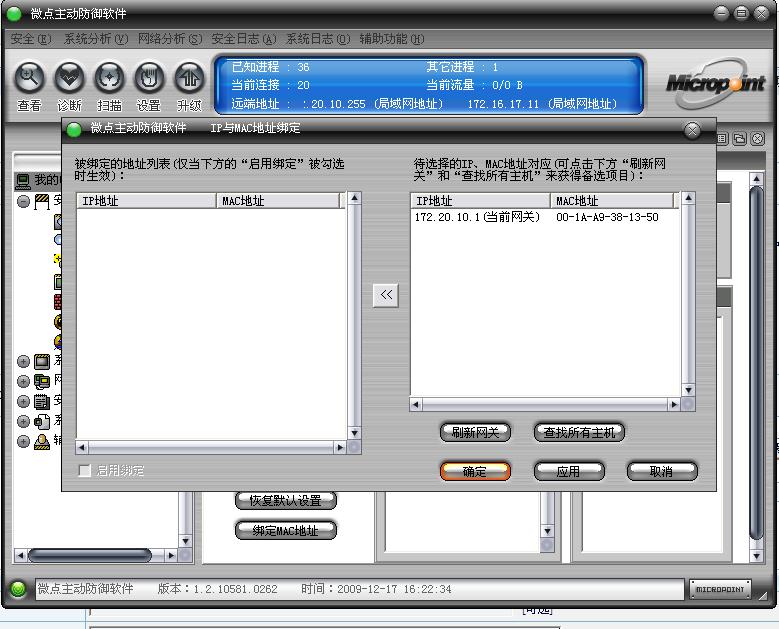Viewport: 779px width, 629px height.
Task: Expand the tree node beside the documents icon
Action: click(x=23, y=421)
